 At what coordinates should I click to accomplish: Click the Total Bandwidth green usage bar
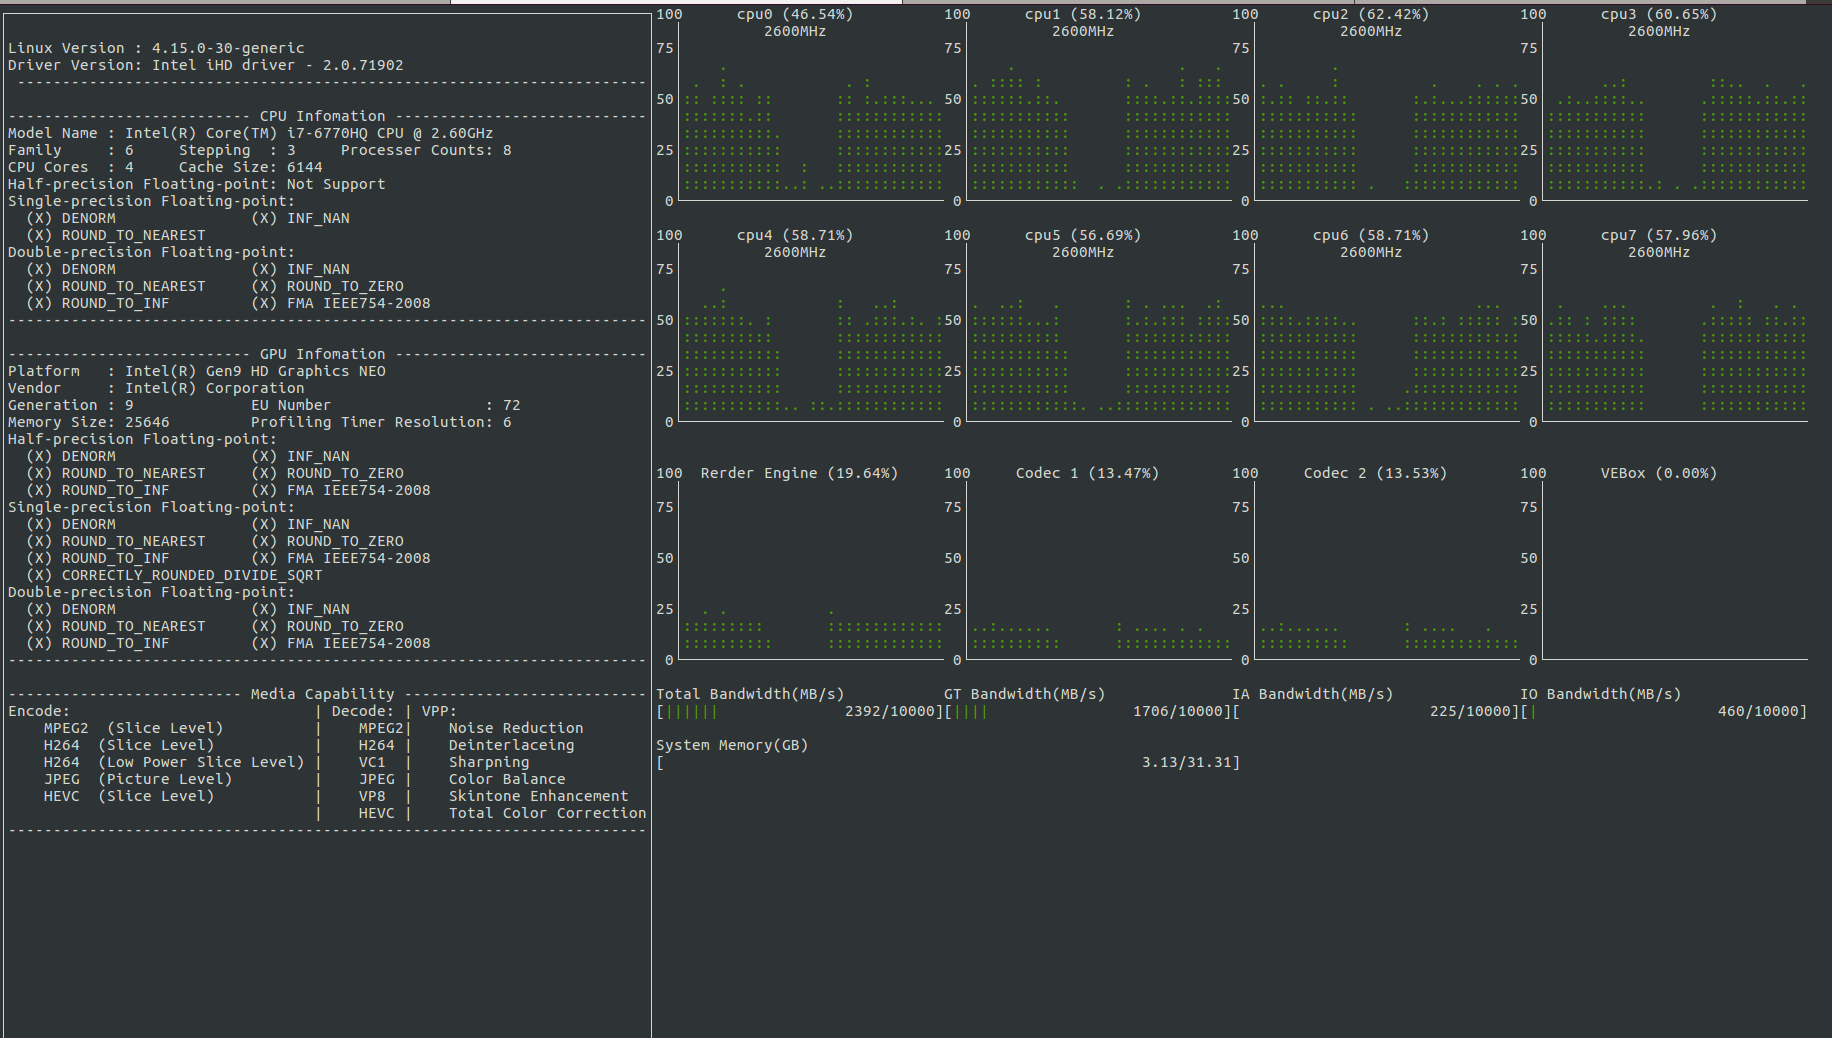(691, 712)
